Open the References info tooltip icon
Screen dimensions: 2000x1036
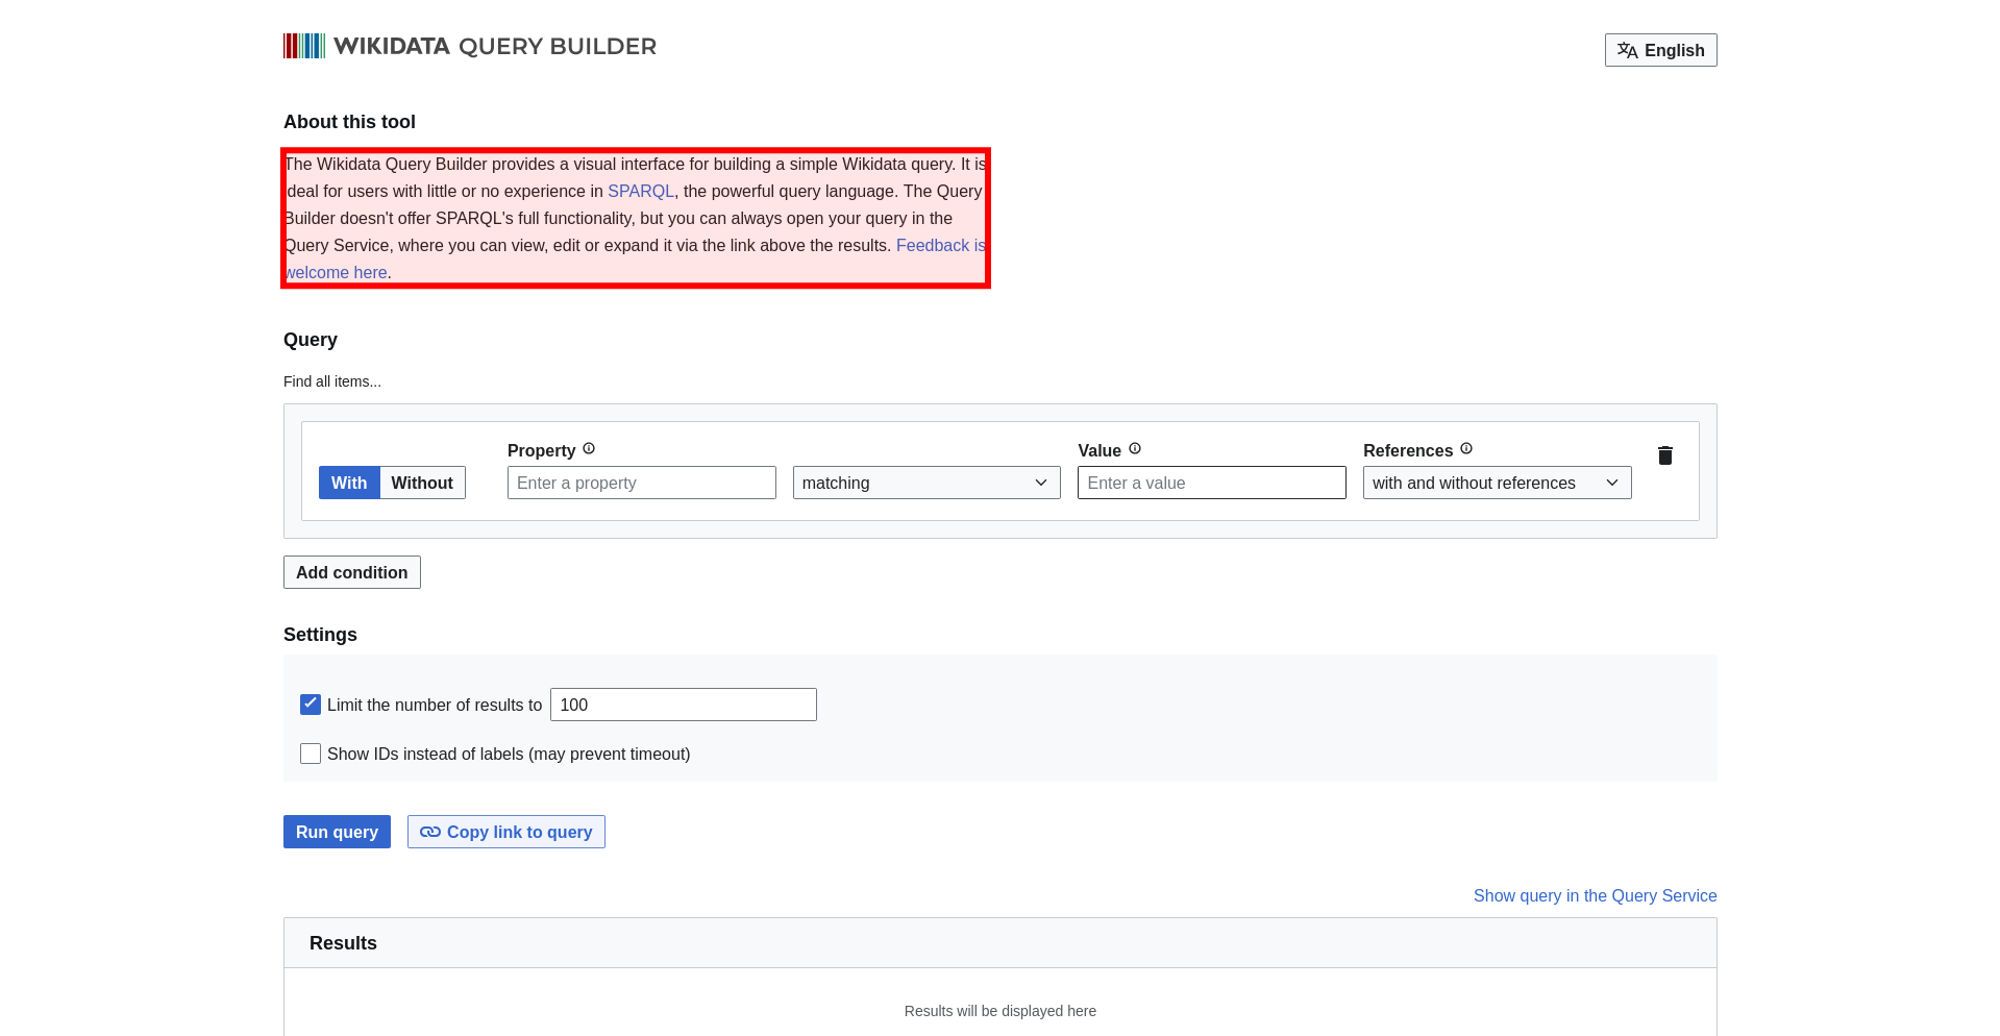[1466, 449]
